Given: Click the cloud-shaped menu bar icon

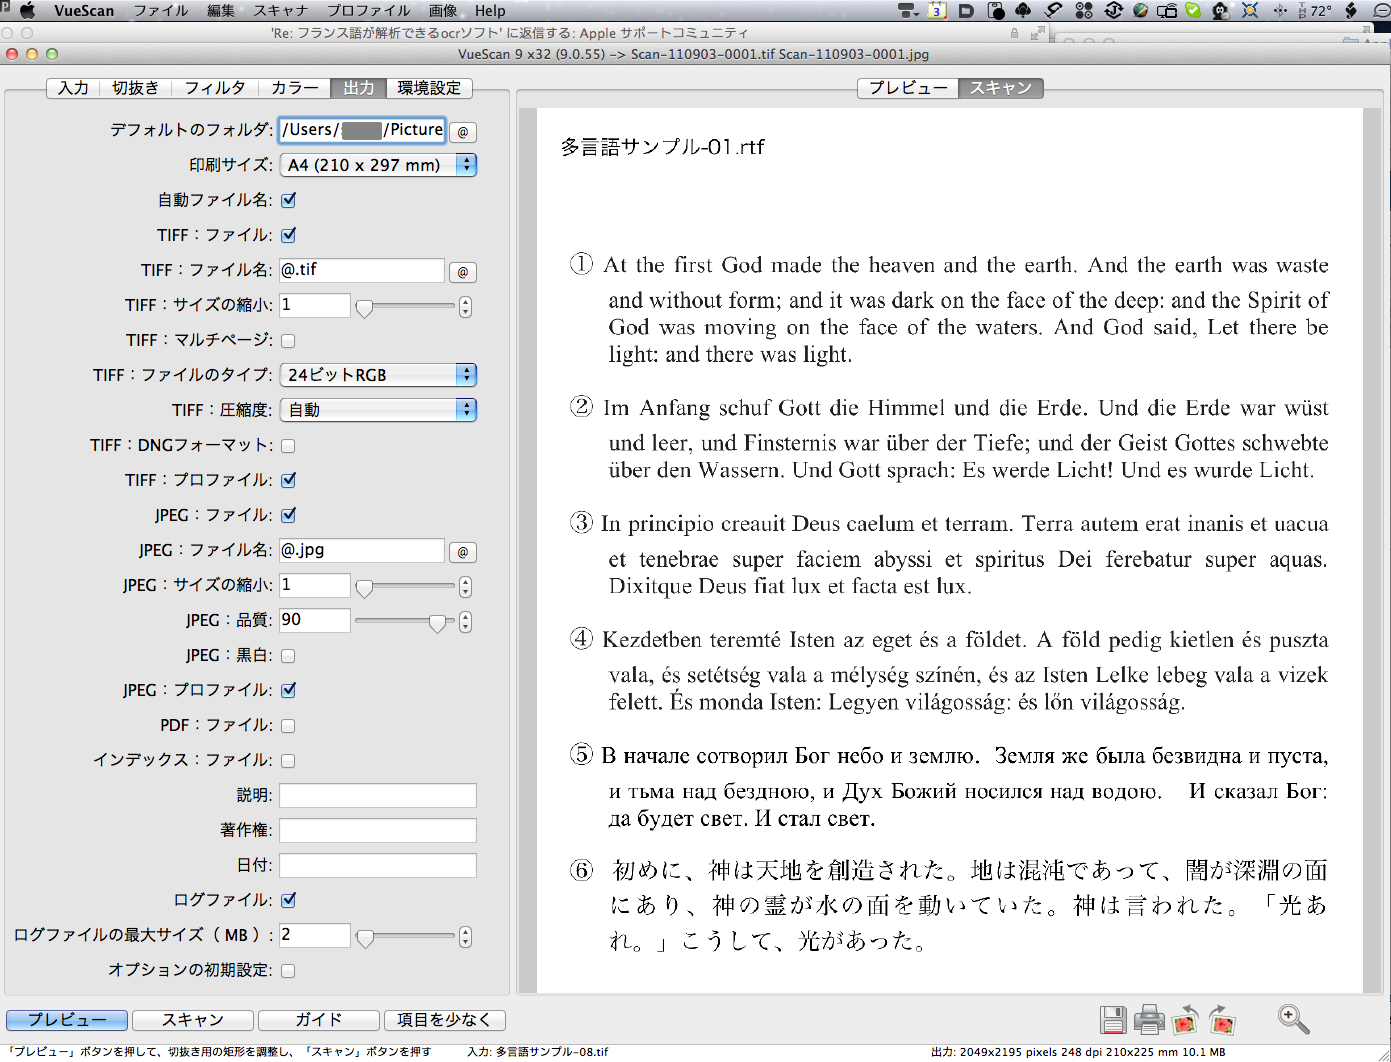Looking at the screenshot, I should (x=1023, y=10).
